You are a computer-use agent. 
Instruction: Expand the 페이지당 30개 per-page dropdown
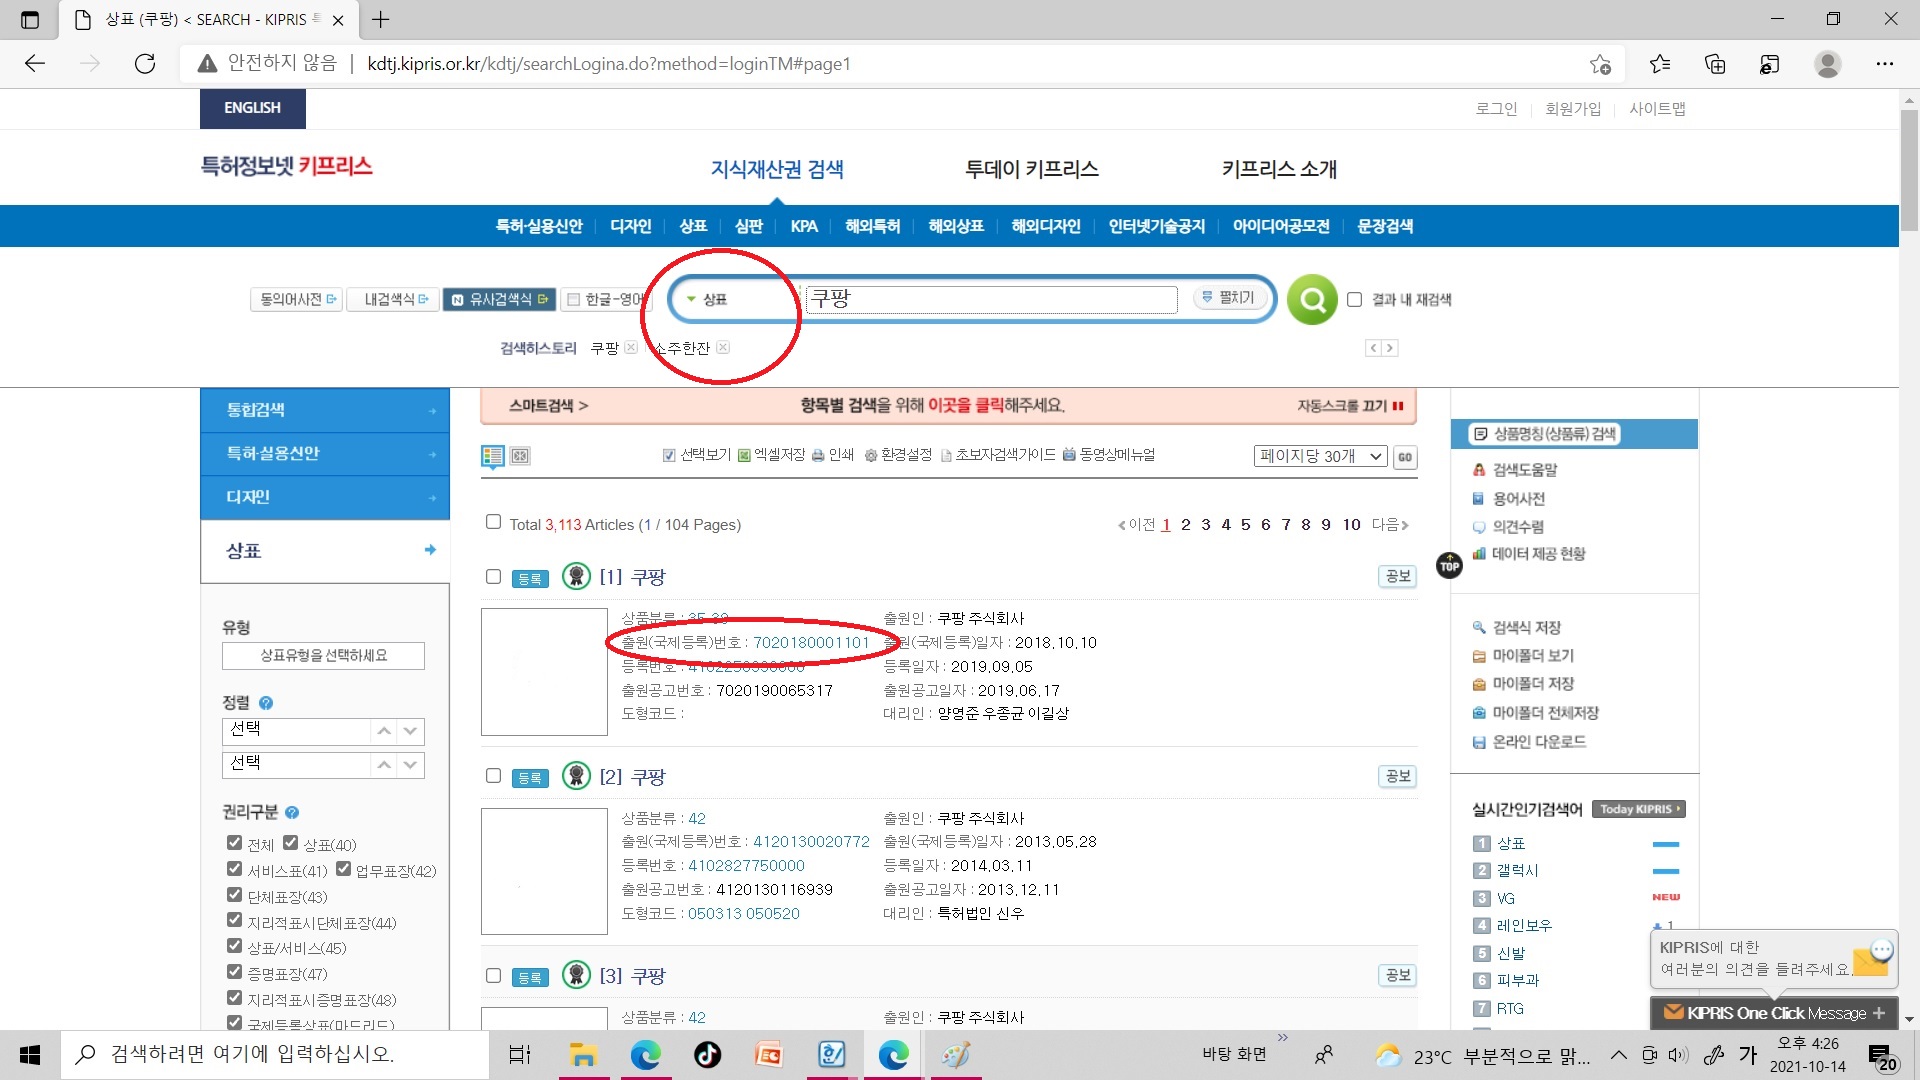coord(1319,456)
